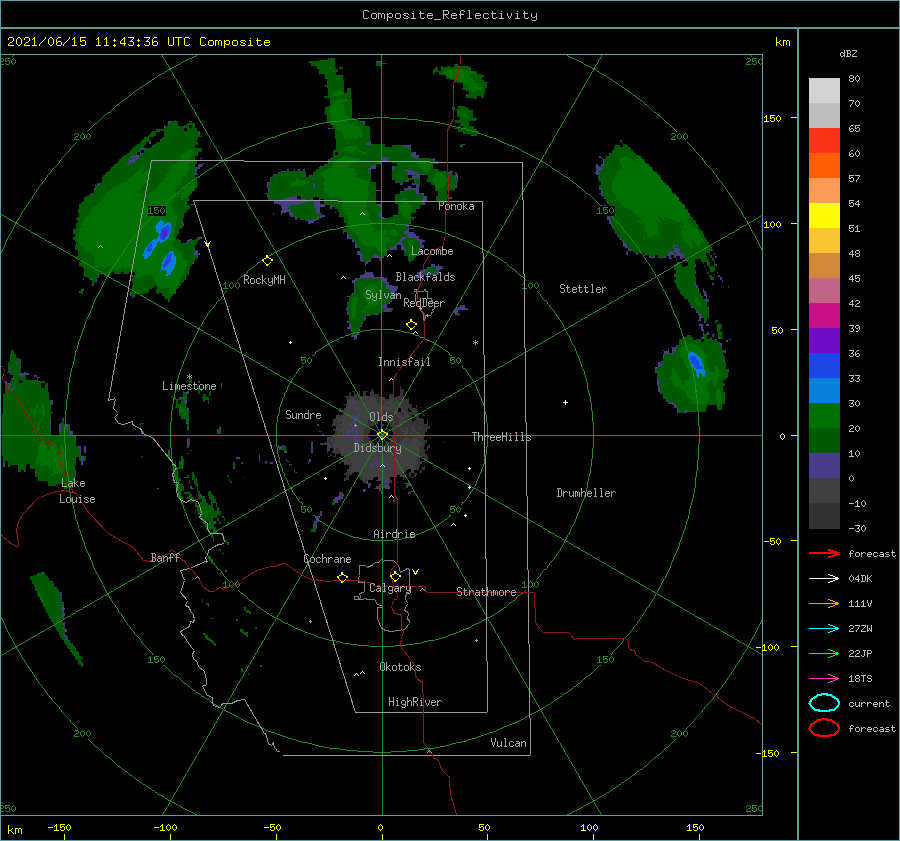This screenshot has width=900, height=841.
Task: Click the white asterisk east of Innisfail
Action: pos(475,343)
